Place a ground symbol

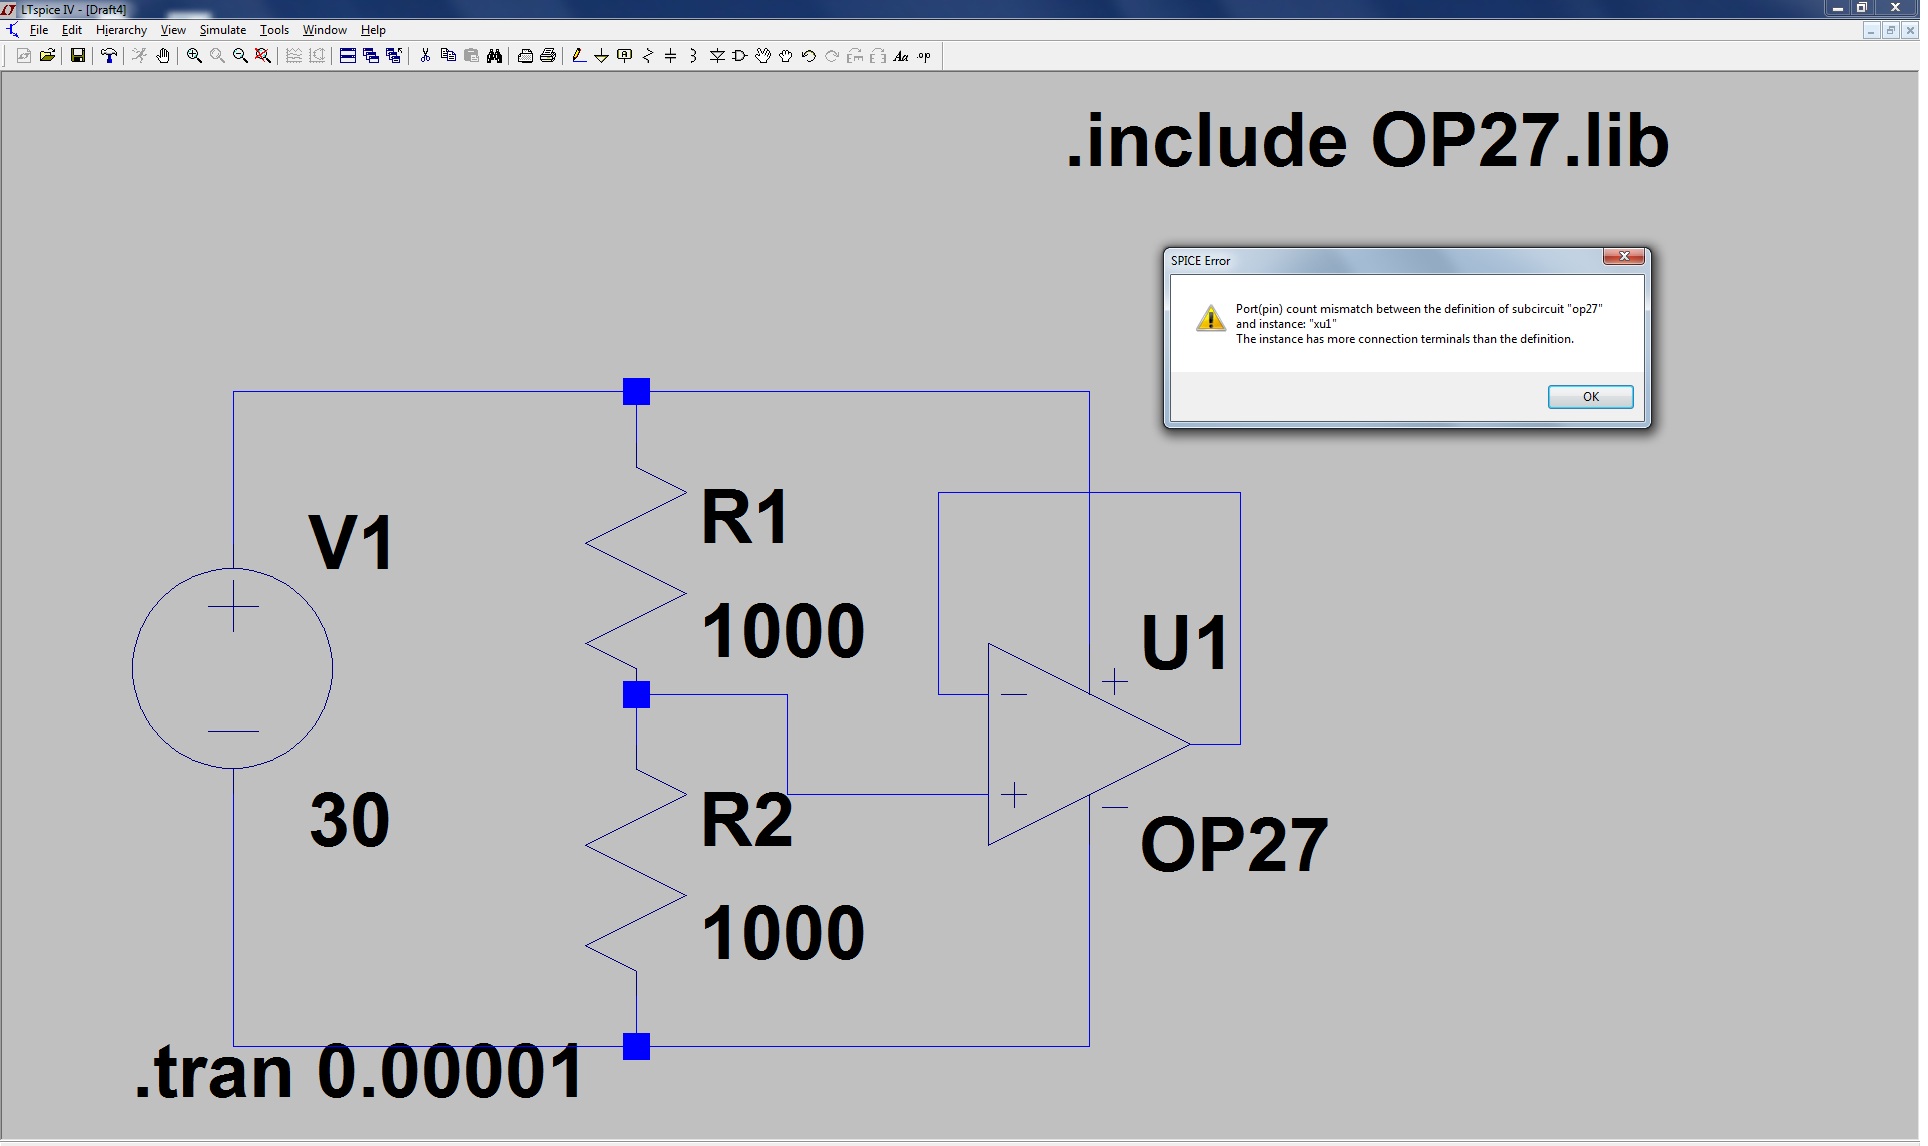(x=601, y=56)
